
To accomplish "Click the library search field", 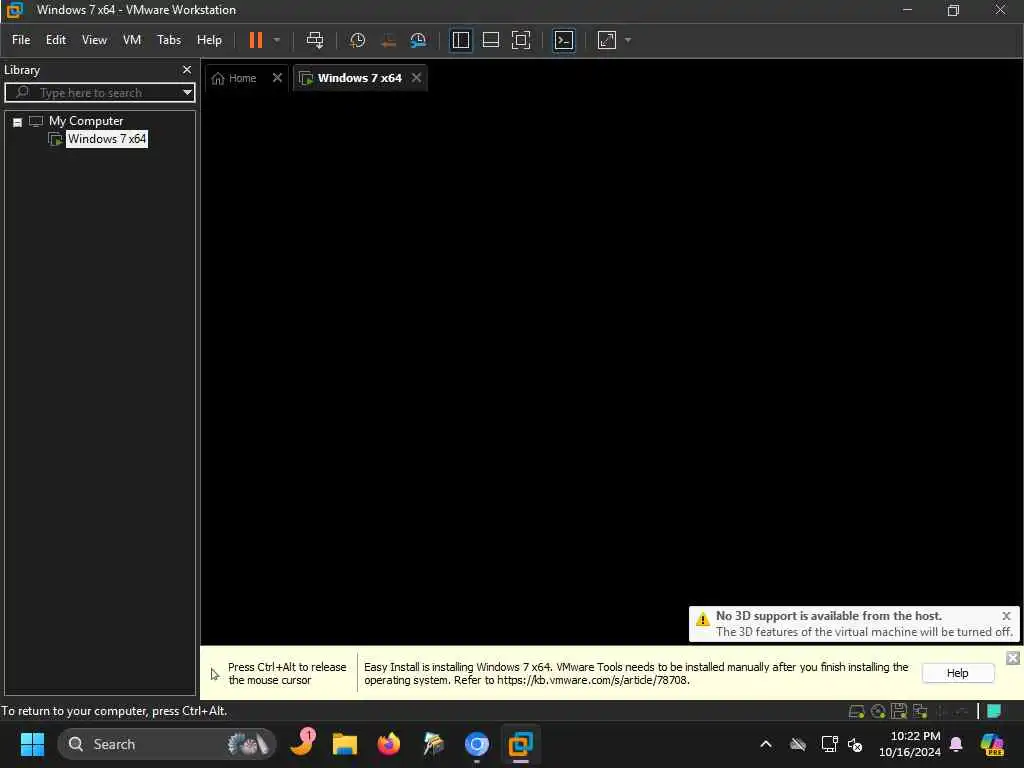I will point(98,92).
